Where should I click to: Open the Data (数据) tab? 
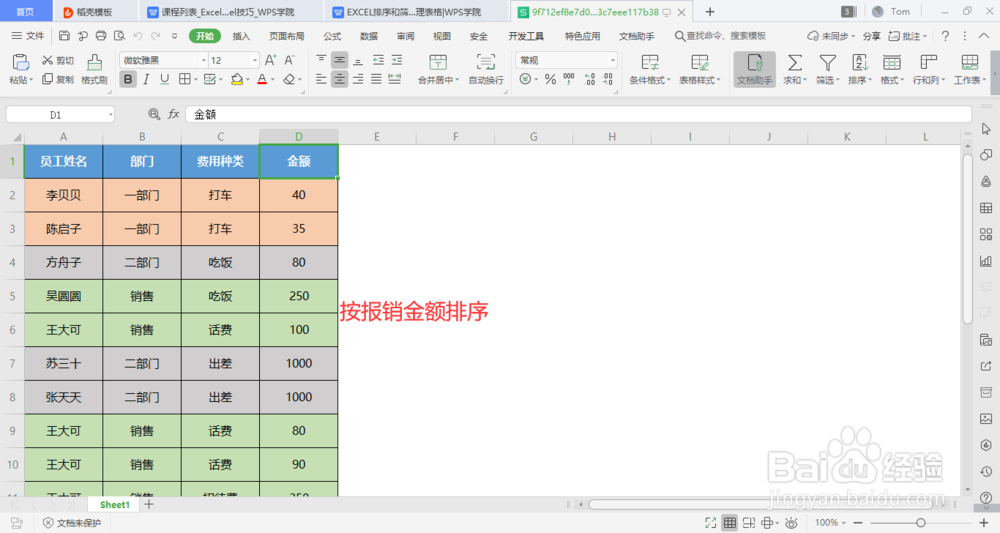click(369, 36)
